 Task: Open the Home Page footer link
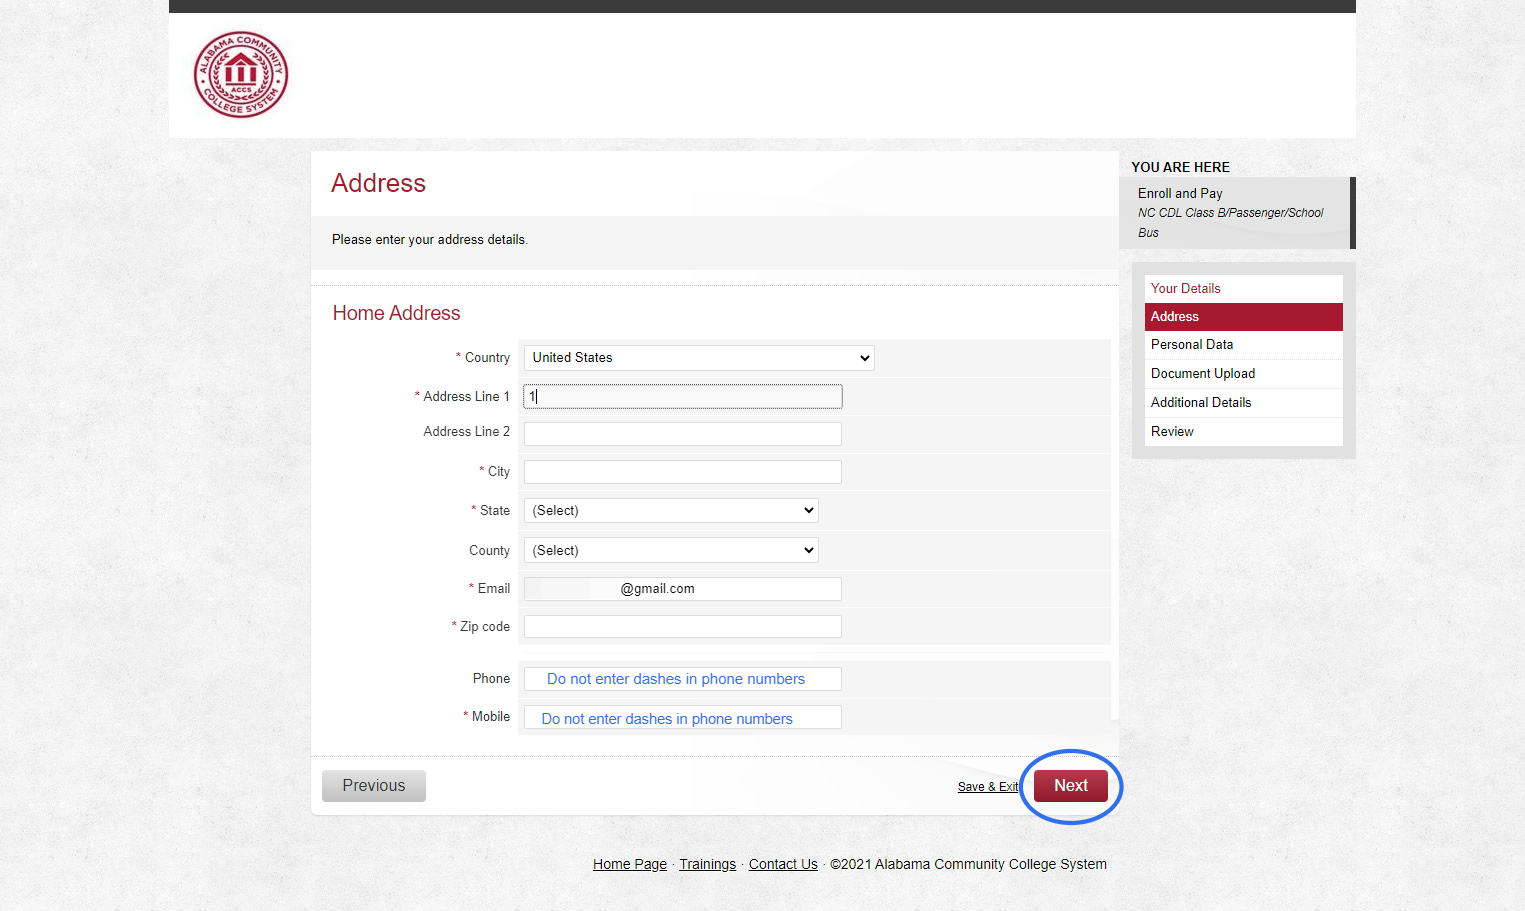click(x=630, y=864)
